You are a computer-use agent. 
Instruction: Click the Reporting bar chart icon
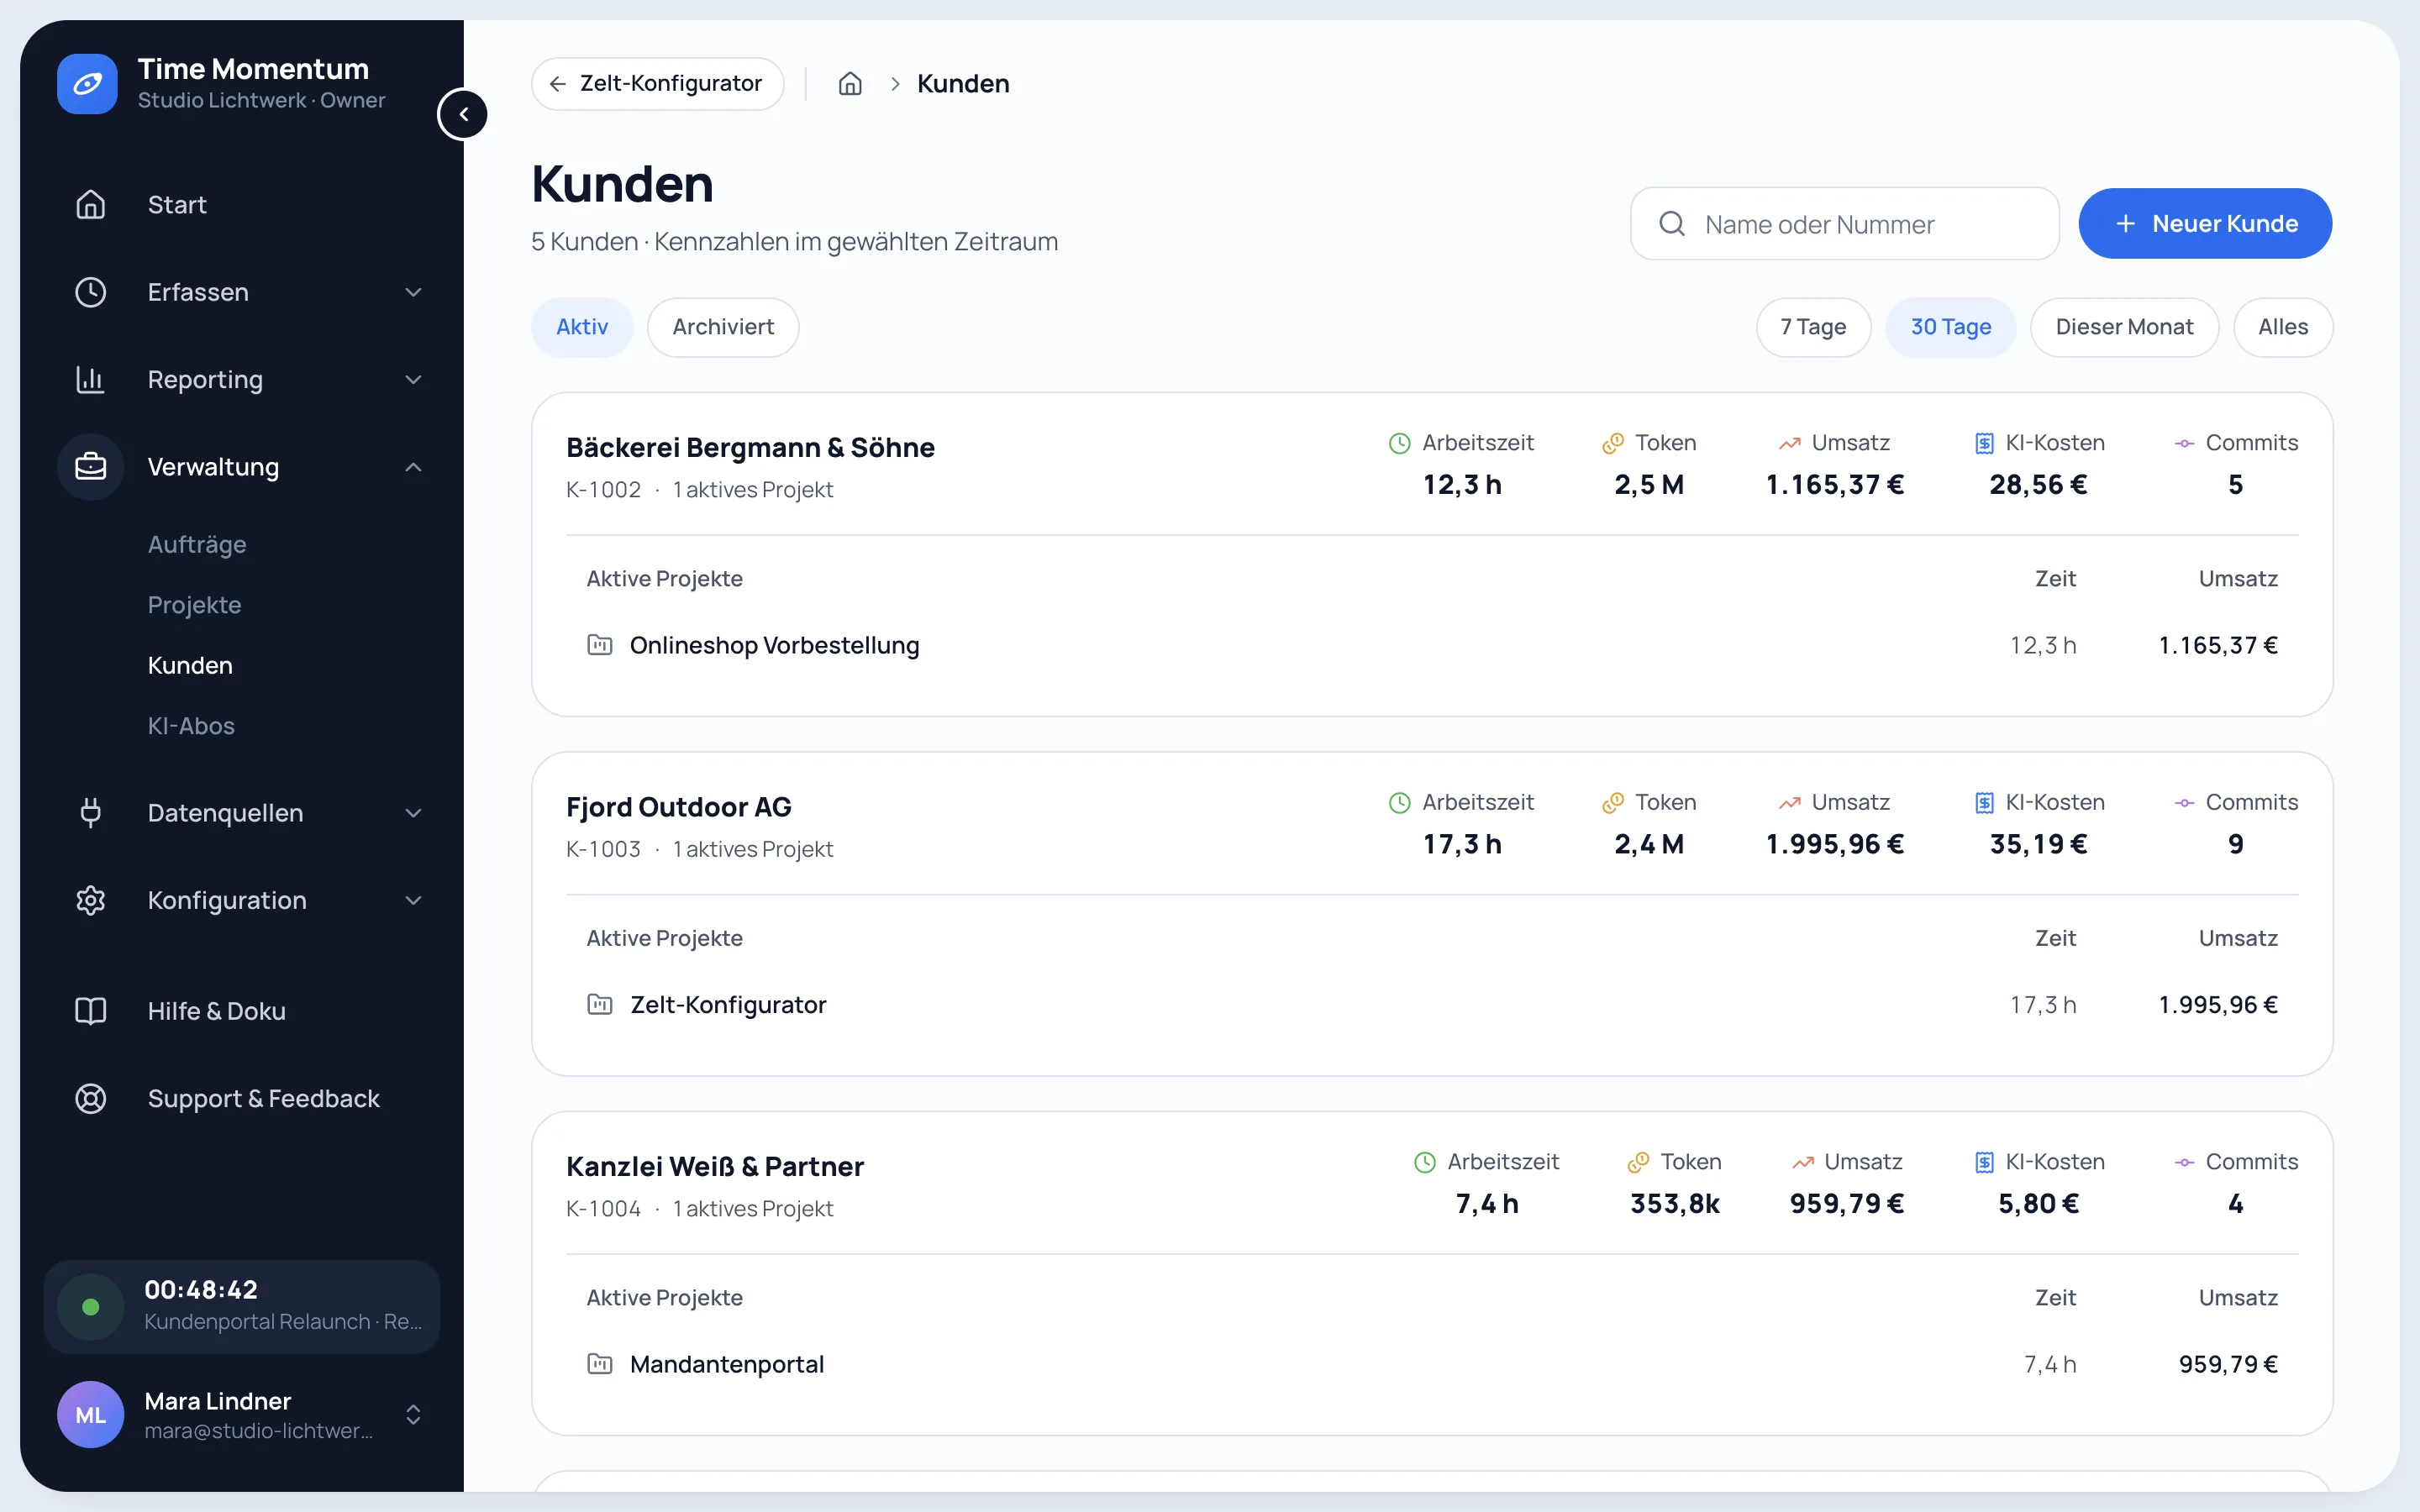91,379
